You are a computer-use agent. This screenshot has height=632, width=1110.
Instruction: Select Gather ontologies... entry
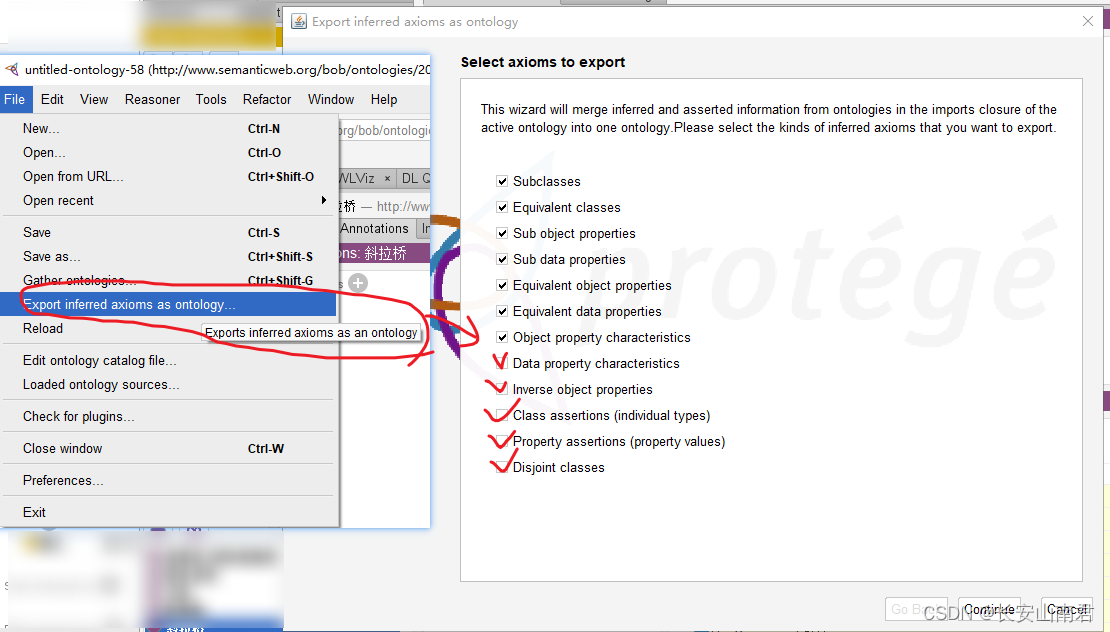pyautogui.click(x=169, y=281)
